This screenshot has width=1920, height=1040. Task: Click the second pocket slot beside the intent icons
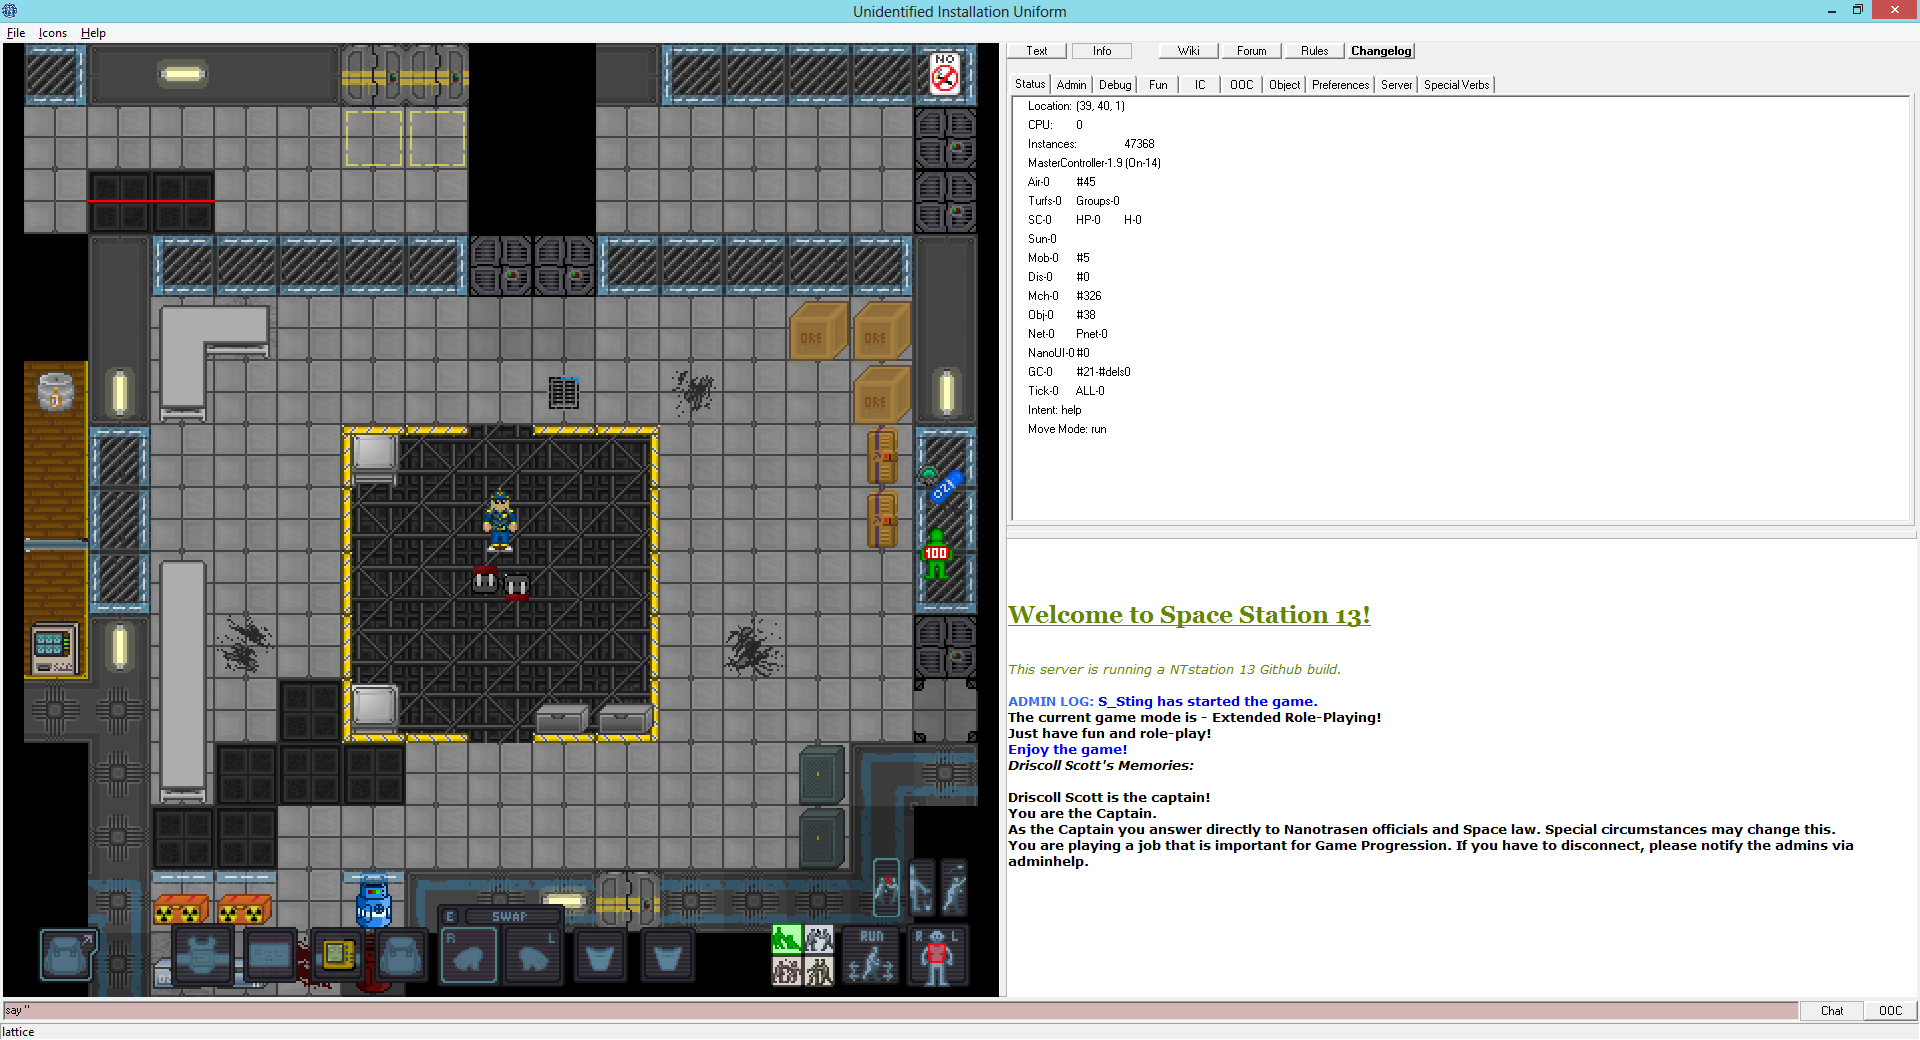tap(666, 957)
